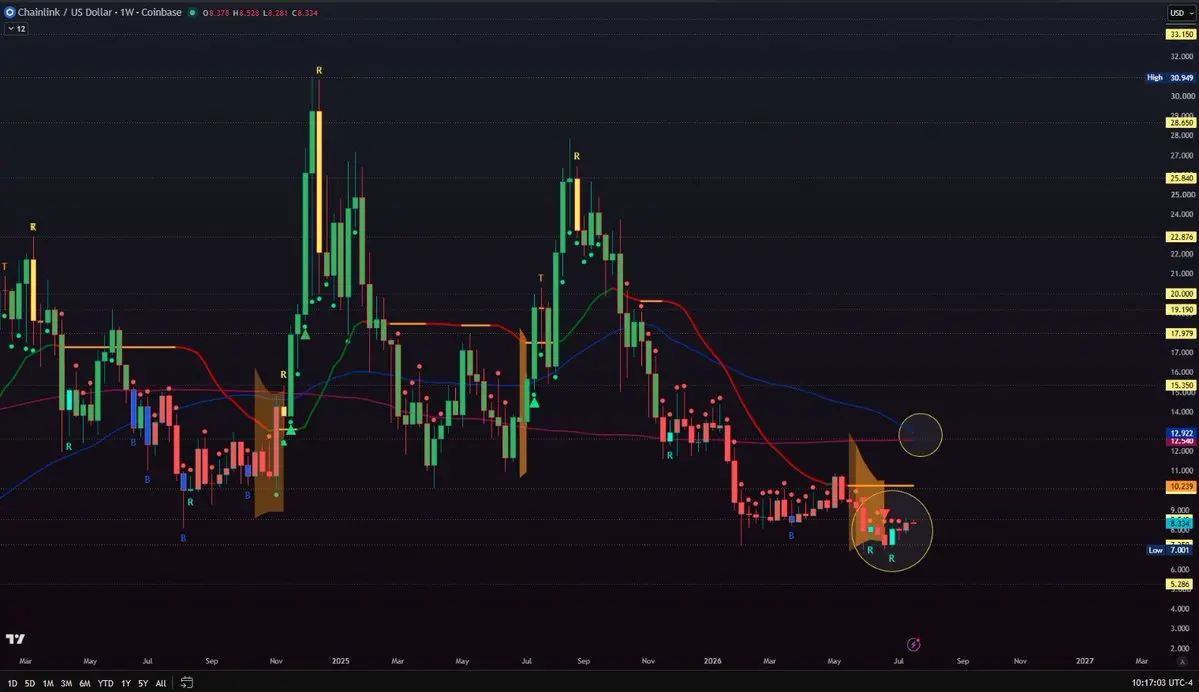Collapse the indicator legend showing 12
Viewport: 1199px width, 692px height.
click(16, 28)
